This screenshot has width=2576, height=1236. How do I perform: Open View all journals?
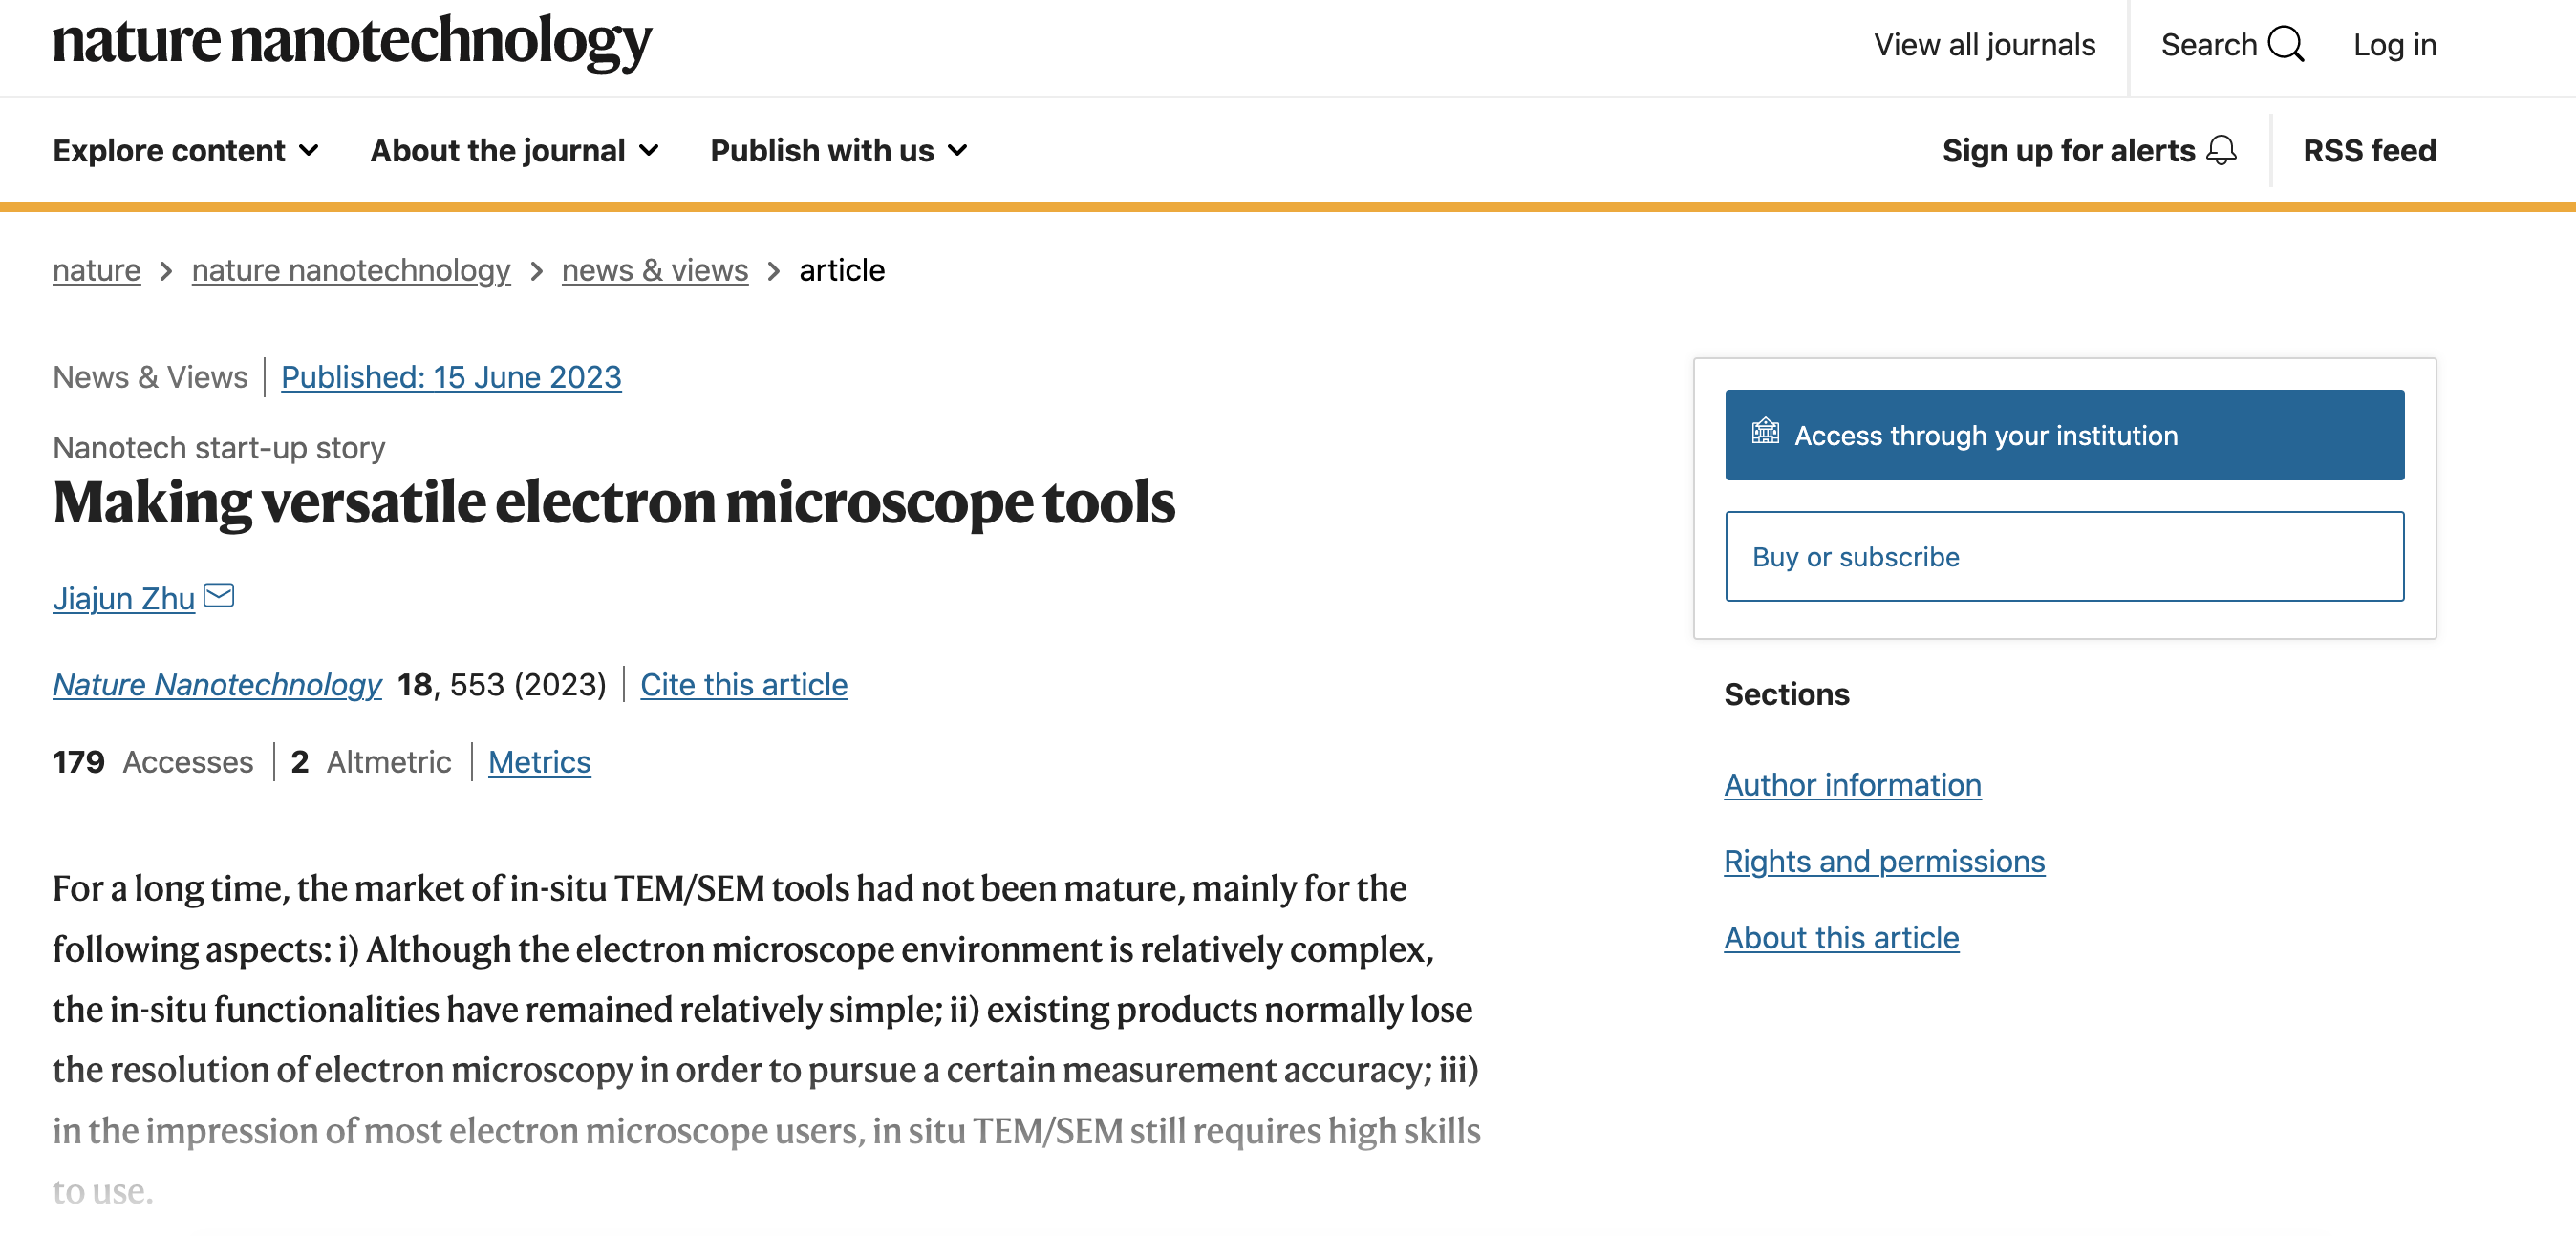1984,45
